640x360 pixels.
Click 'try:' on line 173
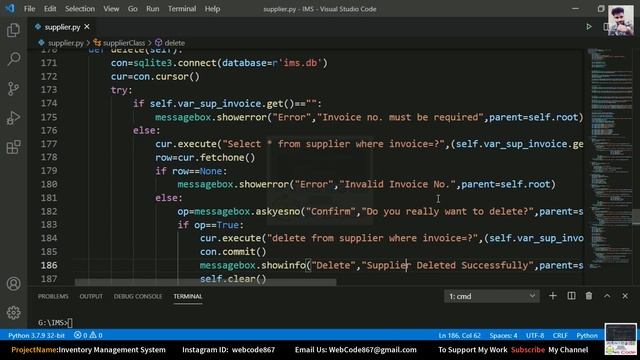tap(122, 90)
